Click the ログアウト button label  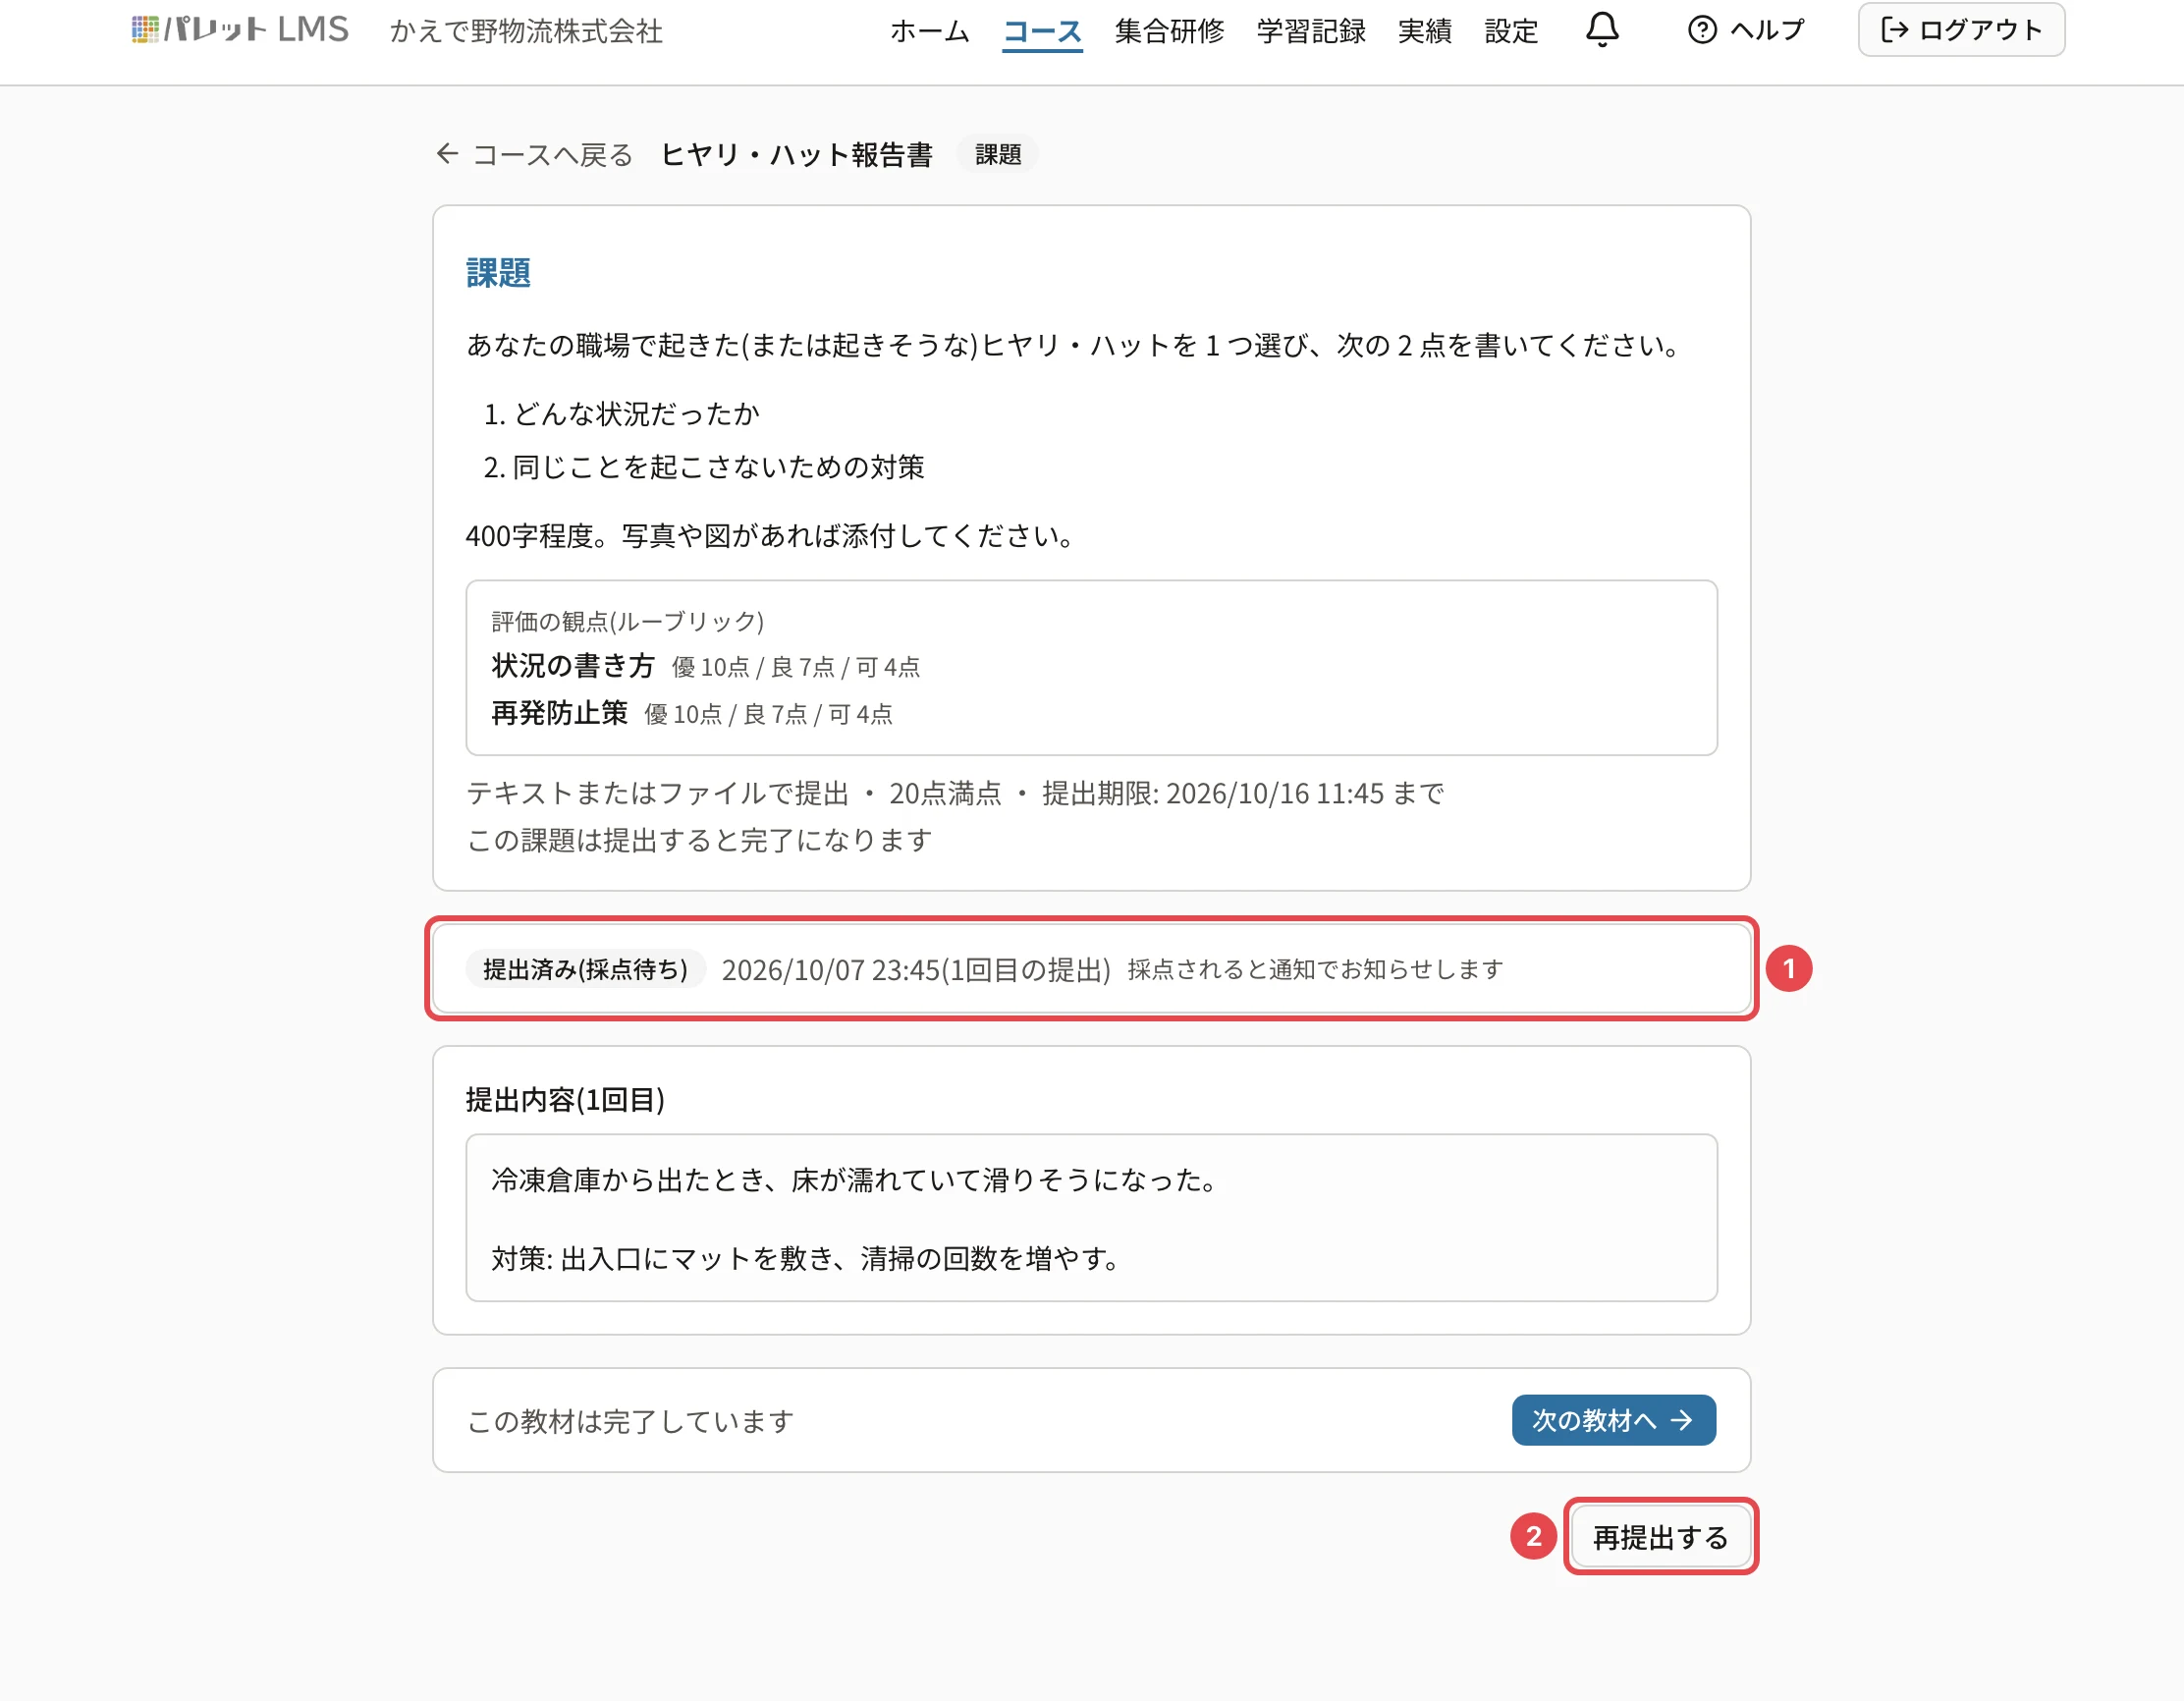[x=1980, y=30]
